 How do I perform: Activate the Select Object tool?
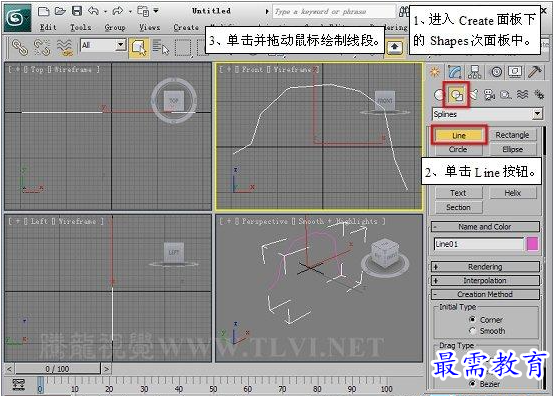pyautogui.click(x=139, y=47)
